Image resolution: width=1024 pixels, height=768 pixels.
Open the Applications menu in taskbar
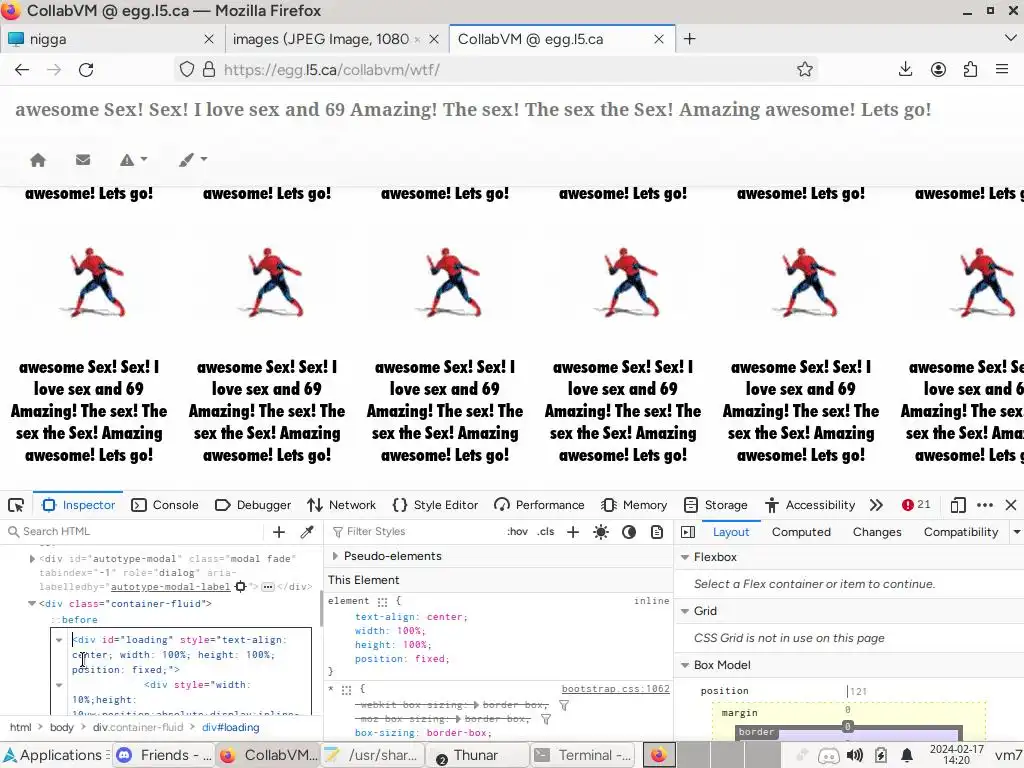(x=54, y=756)
